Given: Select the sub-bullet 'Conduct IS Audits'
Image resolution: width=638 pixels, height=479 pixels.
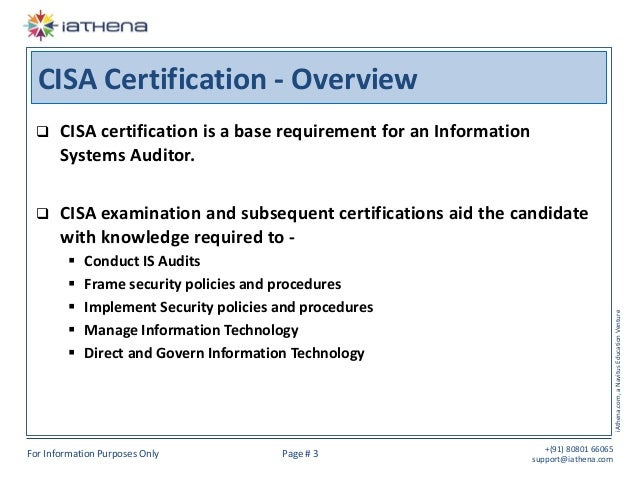Looking at the screenshot, I should click(x=142, y=261).
